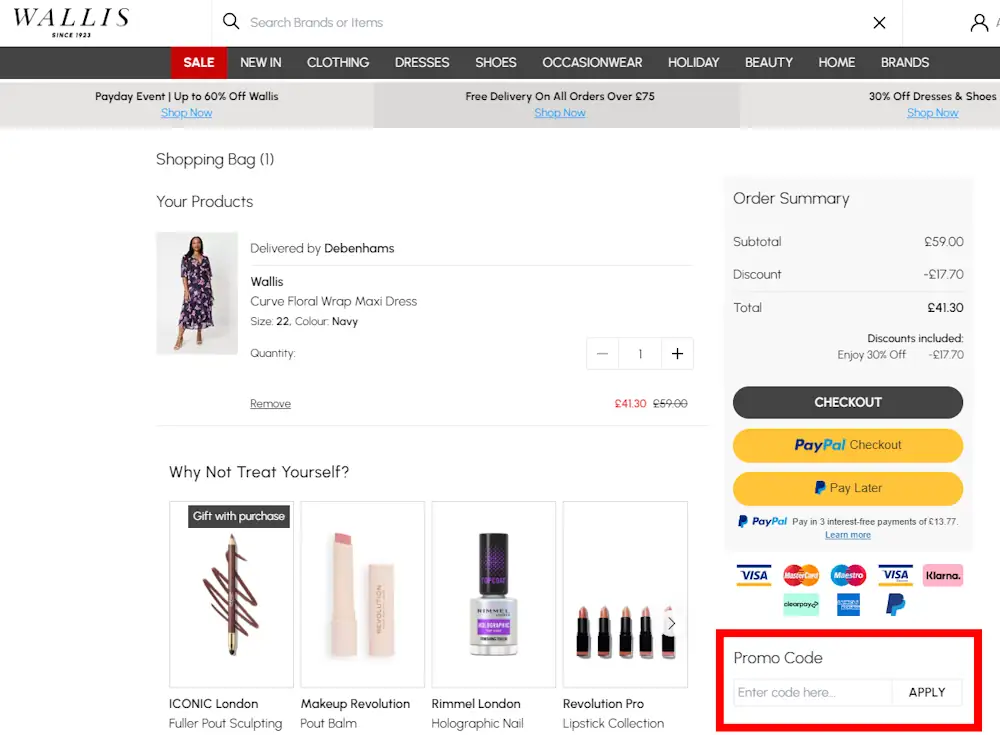Screen dimensions: 1000x735
Task: Click the sale price £41.30 on dress
Action: point(630,404)
